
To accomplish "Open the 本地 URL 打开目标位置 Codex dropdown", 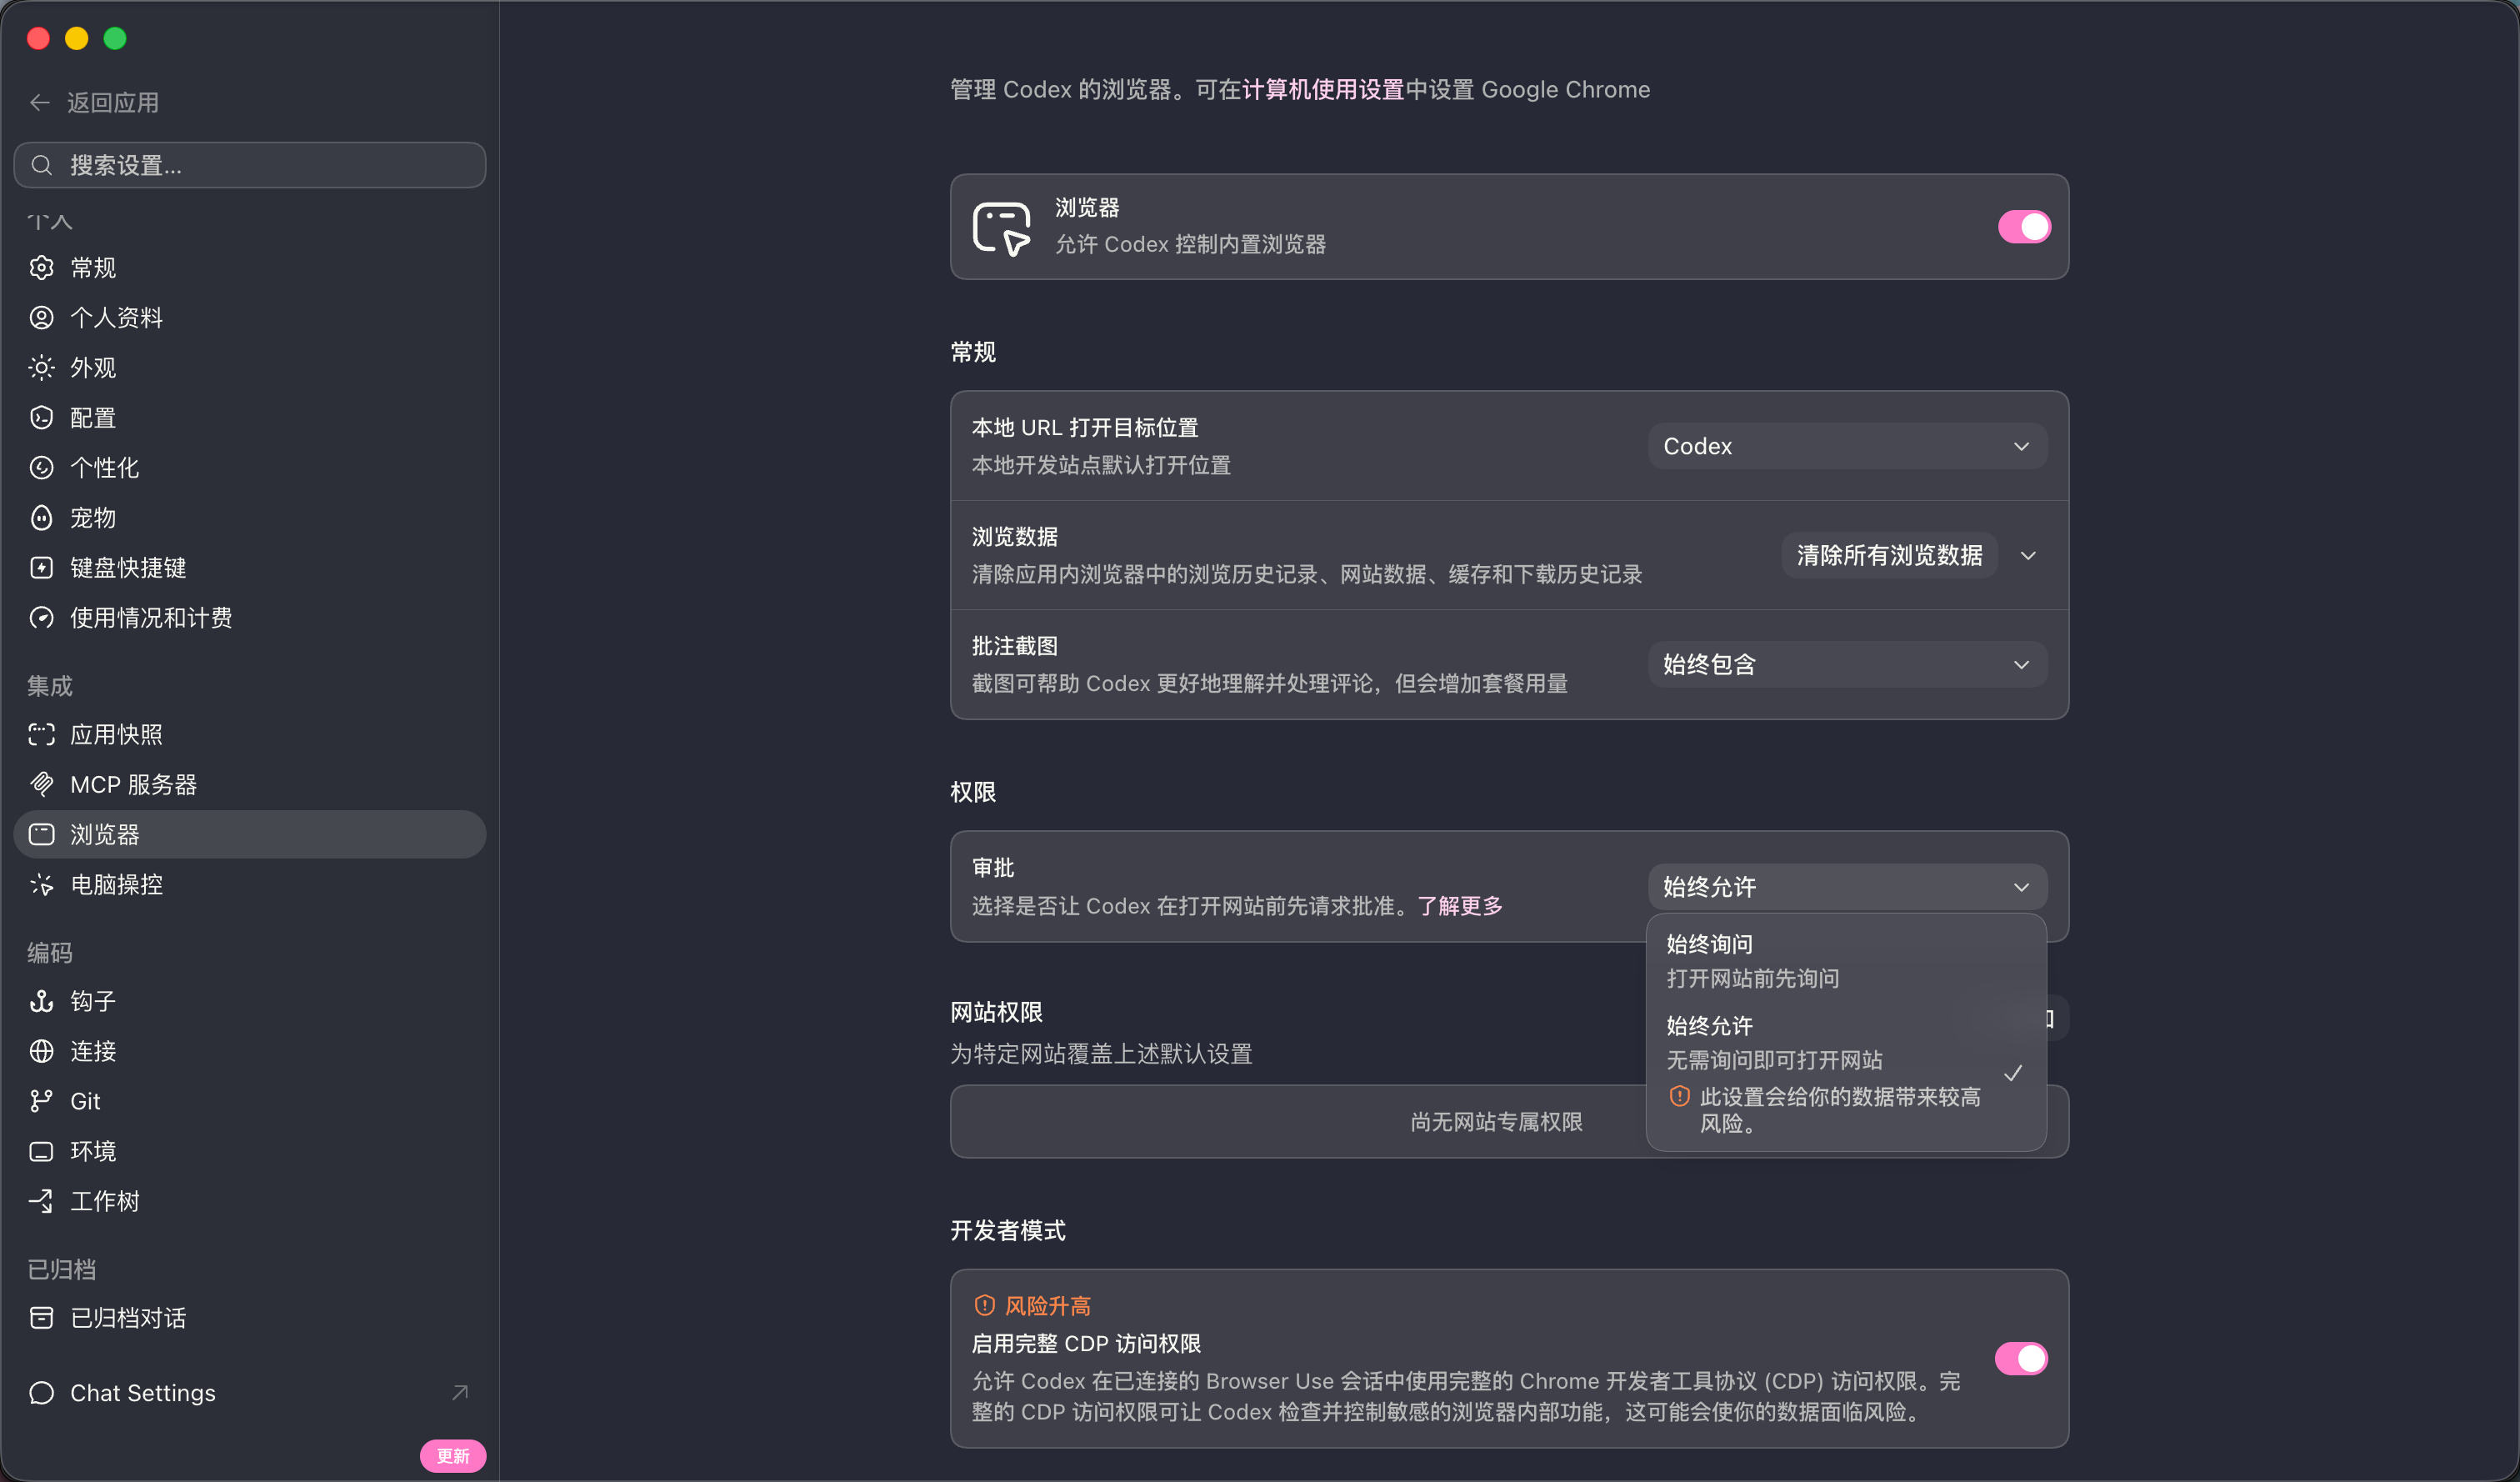I will point(1847,446).
